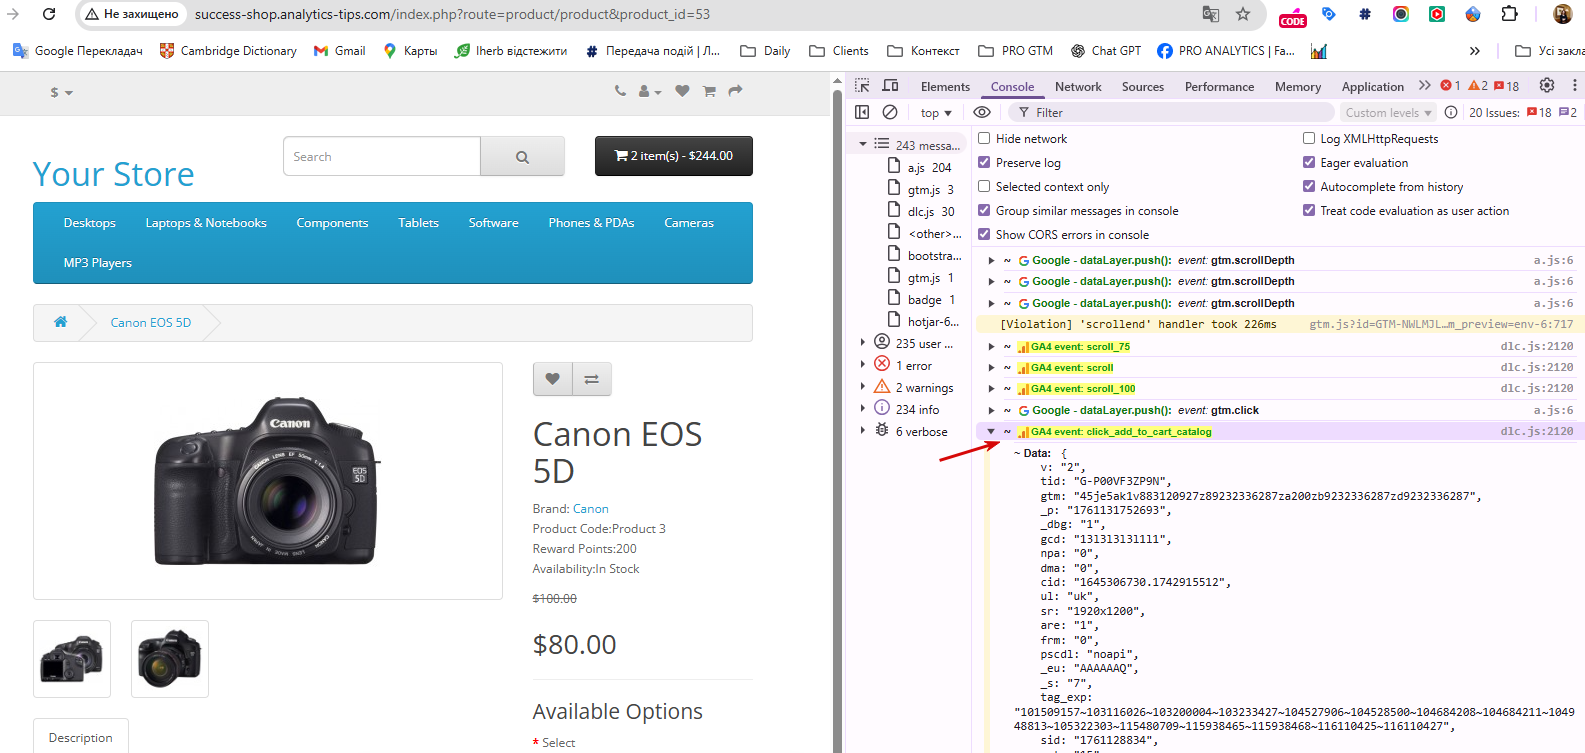This screenshot has width=1585, height=753.
Task: Switch to the Network tab
Action: 1078,87
